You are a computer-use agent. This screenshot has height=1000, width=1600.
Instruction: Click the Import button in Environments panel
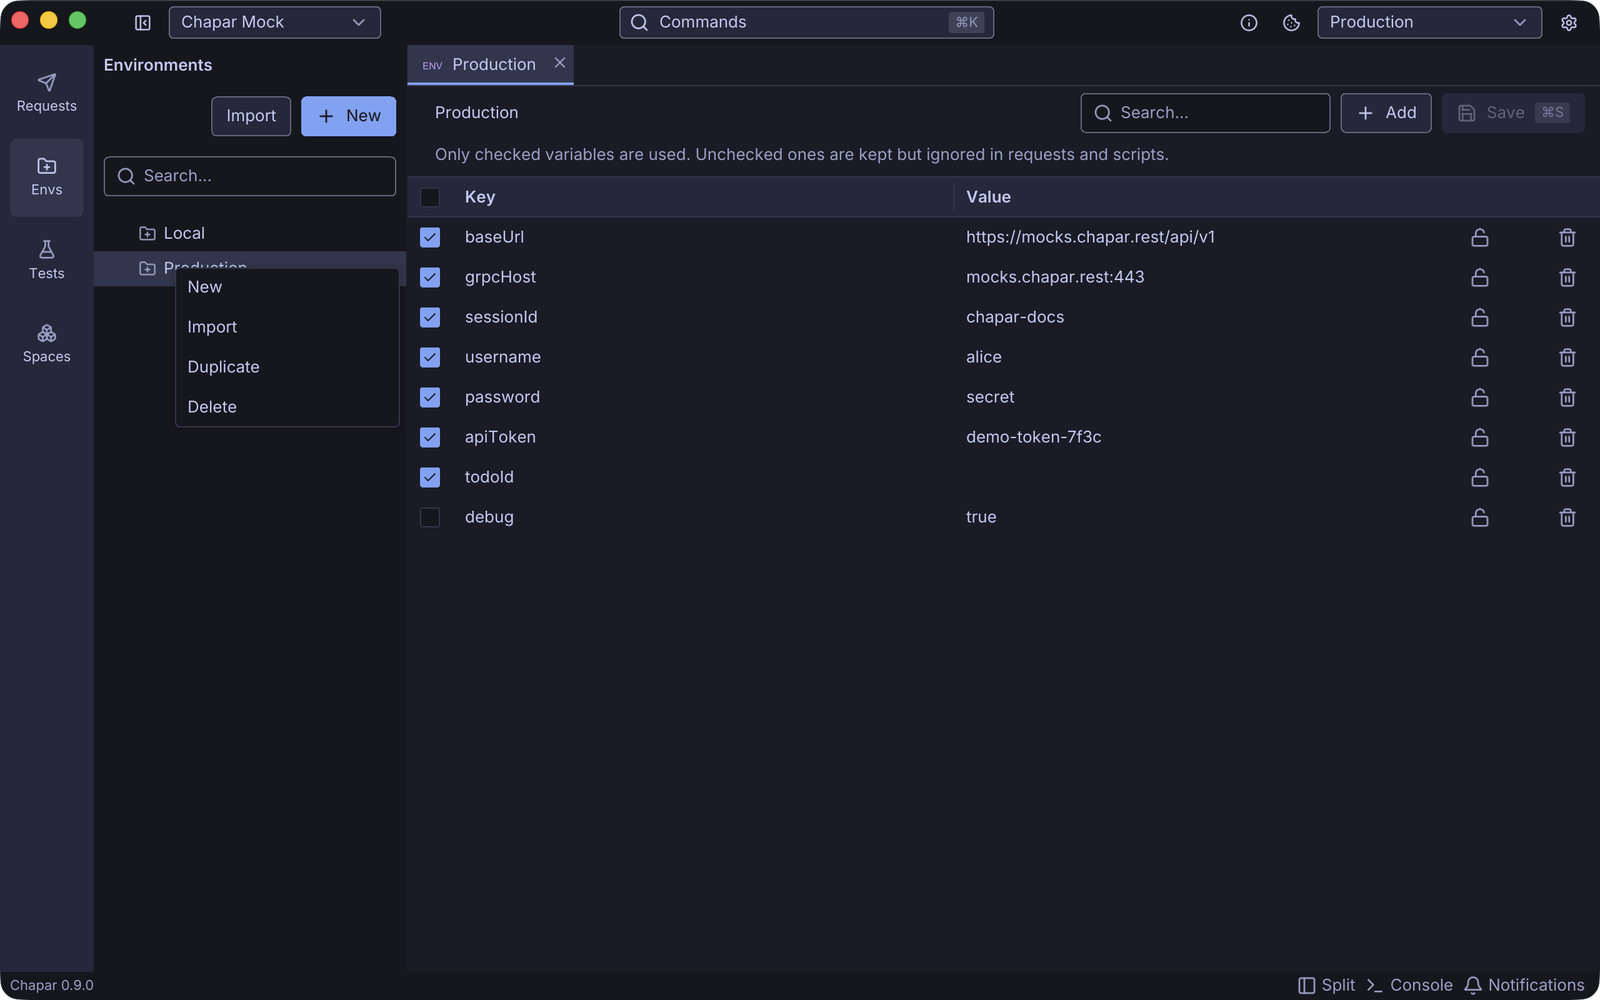251,116
